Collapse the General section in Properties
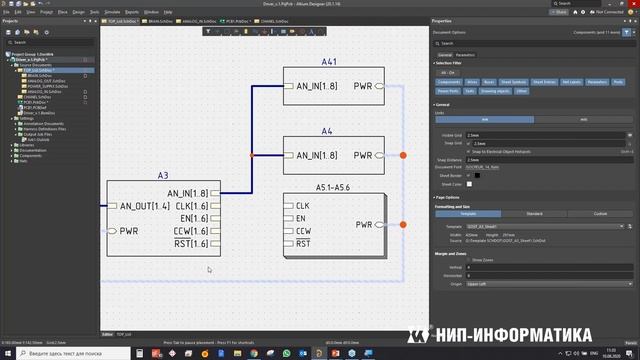 coord(434,105)
